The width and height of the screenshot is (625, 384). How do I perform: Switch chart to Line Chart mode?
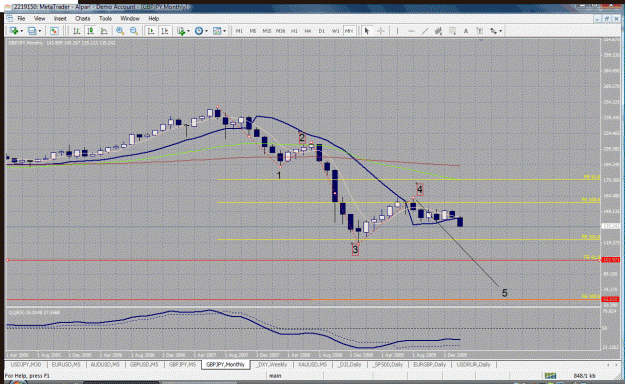[x=104, y=31]
